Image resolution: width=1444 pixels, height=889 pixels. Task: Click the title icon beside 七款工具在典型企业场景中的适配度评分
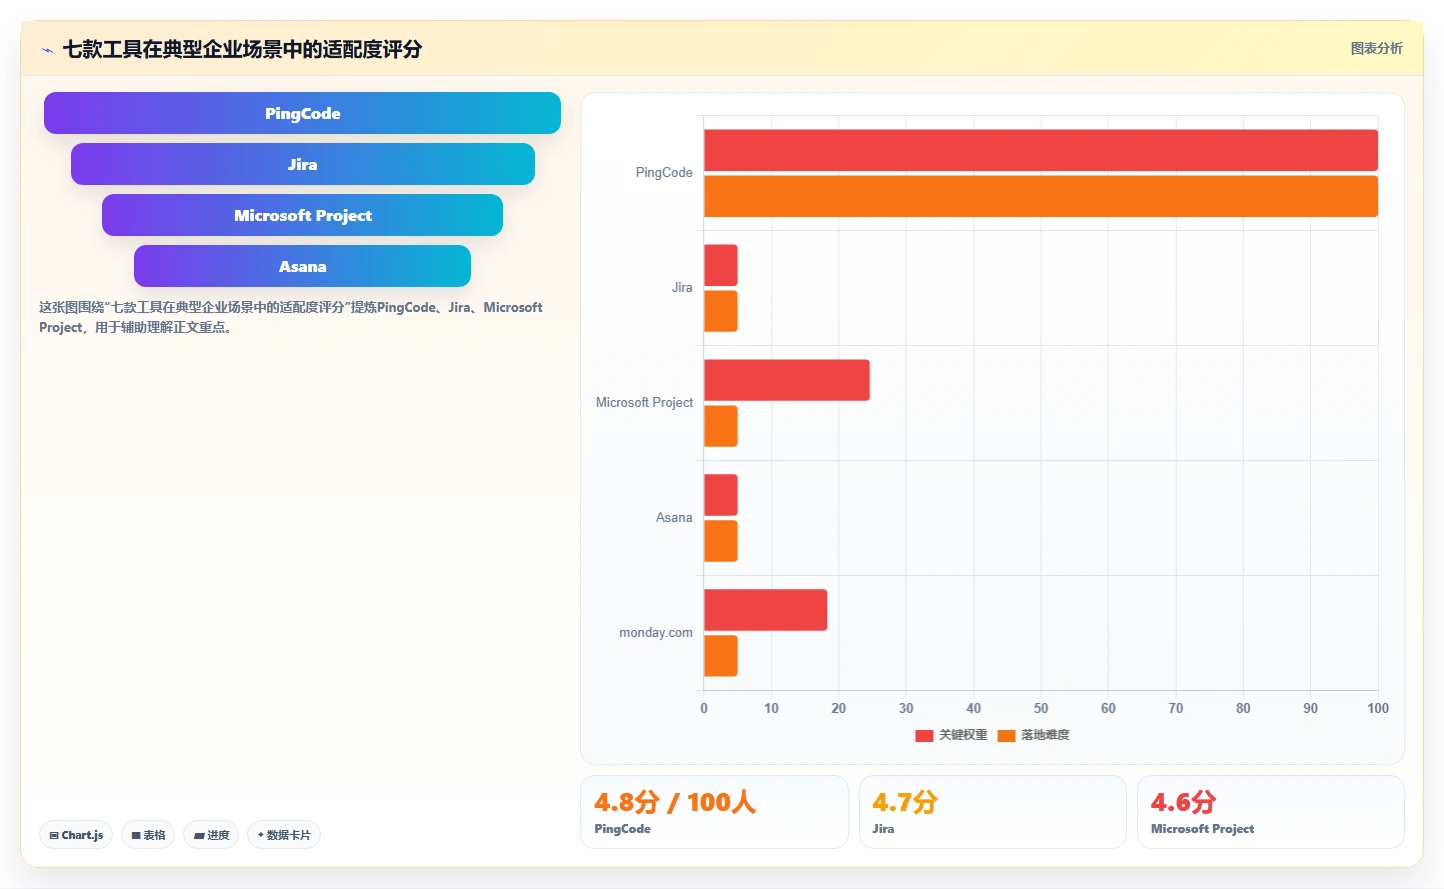point(47,49)
